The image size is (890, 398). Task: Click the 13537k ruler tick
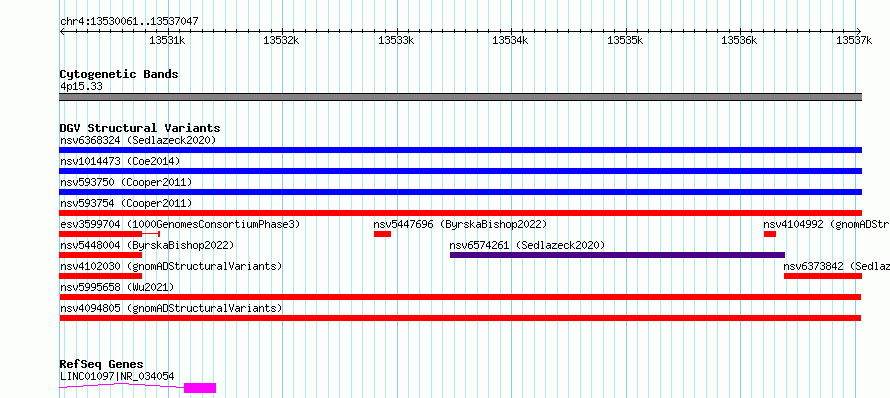click(x=855, y=40)
